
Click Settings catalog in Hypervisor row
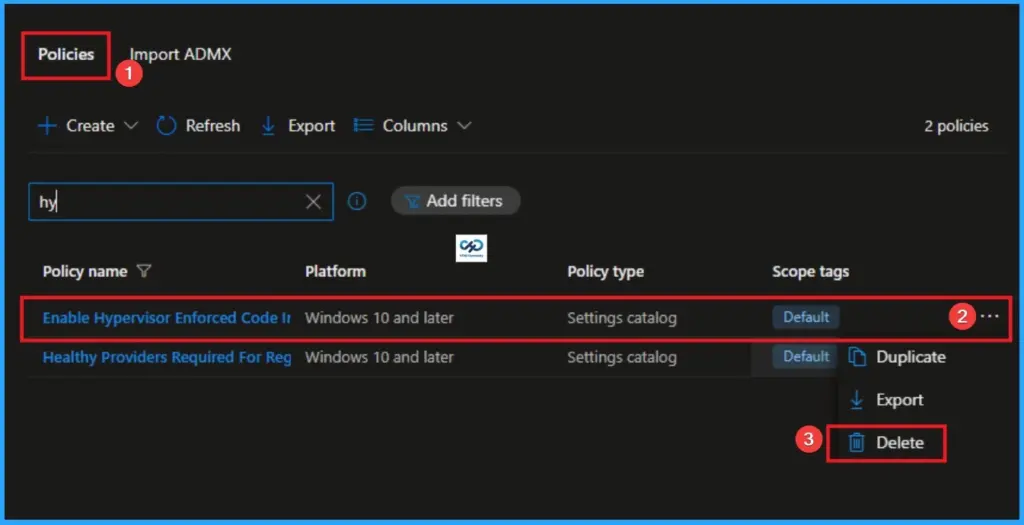point(622,318)
